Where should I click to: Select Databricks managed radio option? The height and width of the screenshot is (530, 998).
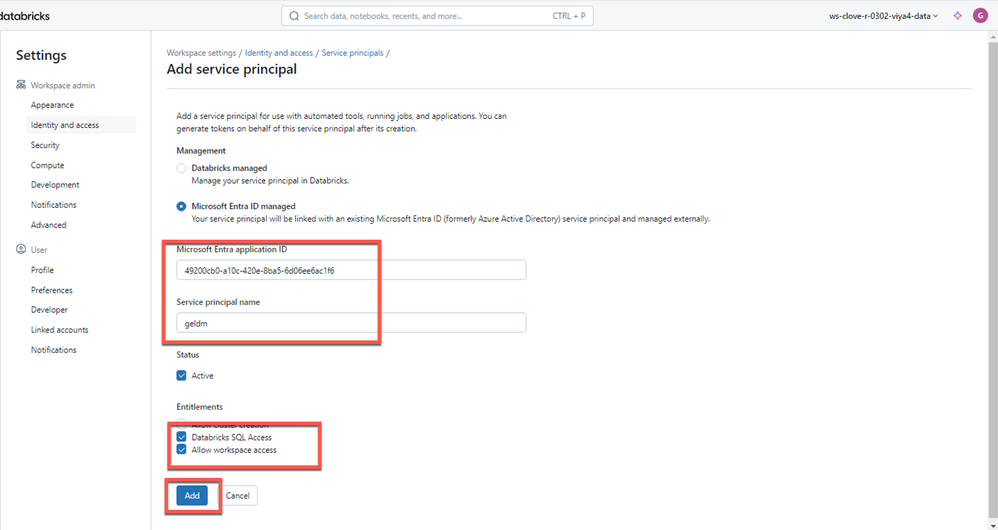(182, 168)
